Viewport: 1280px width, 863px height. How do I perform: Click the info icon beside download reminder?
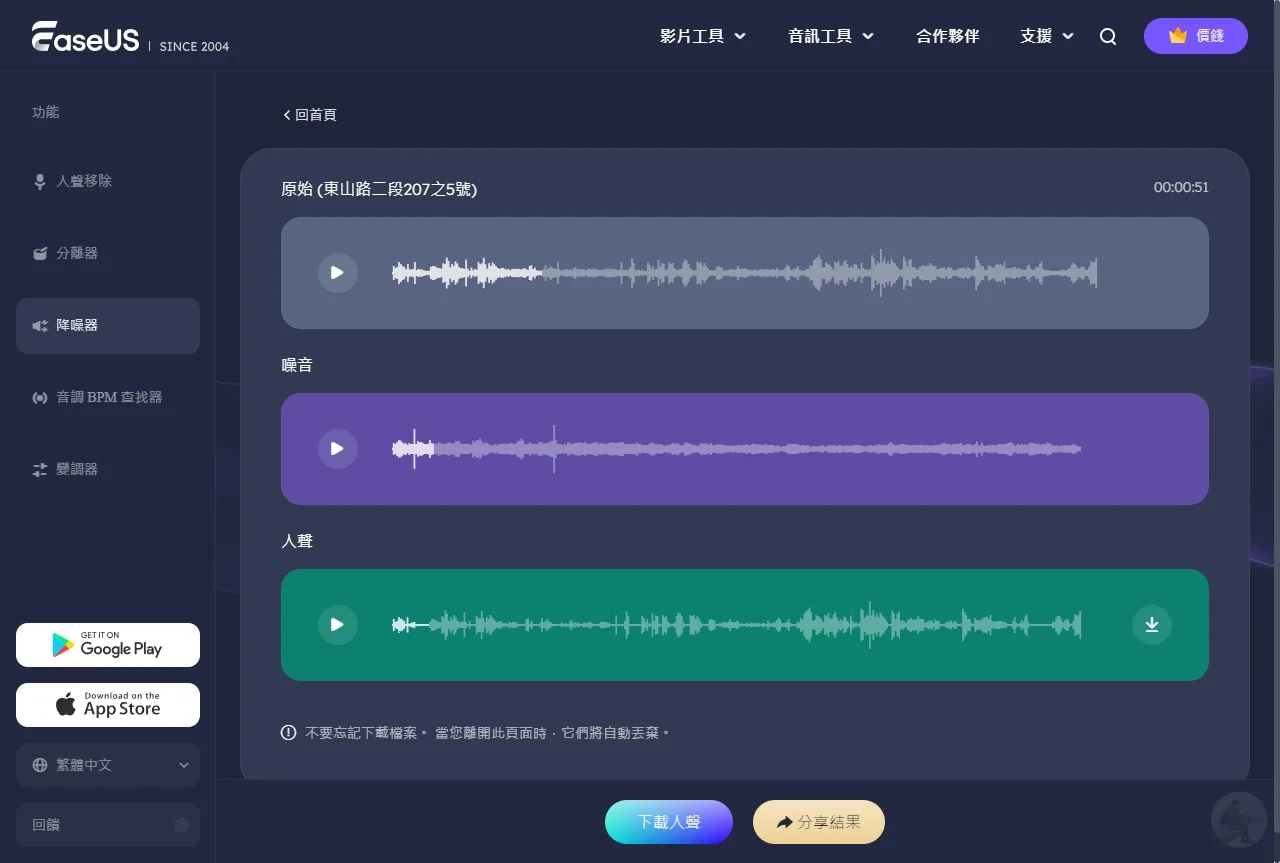click(x=289, y=733)
